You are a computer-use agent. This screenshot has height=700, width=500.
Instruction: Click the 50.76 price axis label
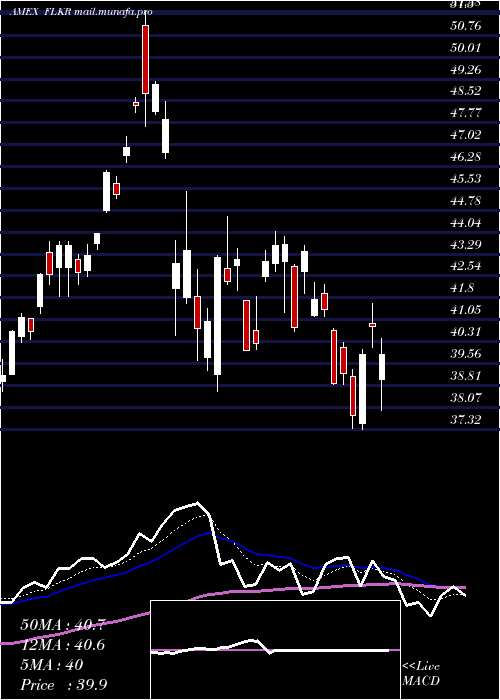[x=466, y=25]
